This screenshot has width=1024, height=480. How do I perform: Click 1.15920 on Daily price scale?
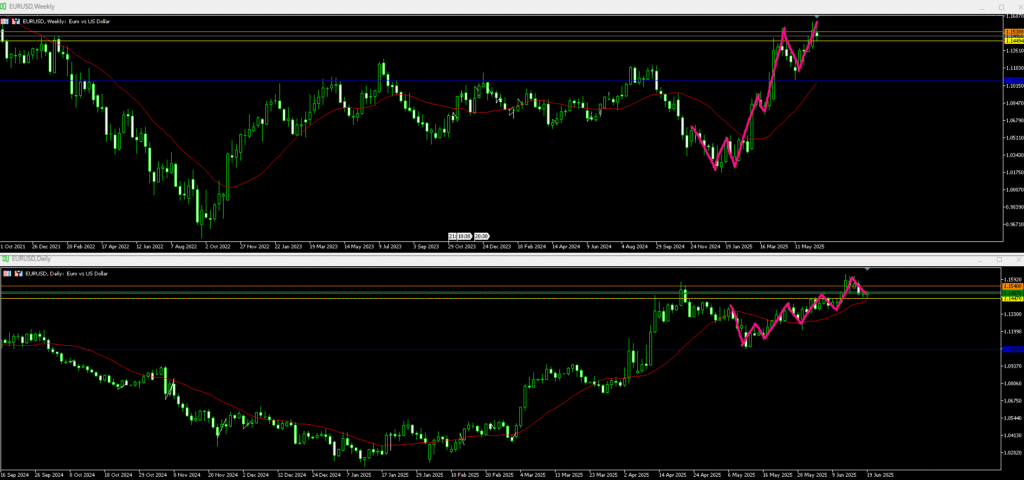coord(1013,279)
